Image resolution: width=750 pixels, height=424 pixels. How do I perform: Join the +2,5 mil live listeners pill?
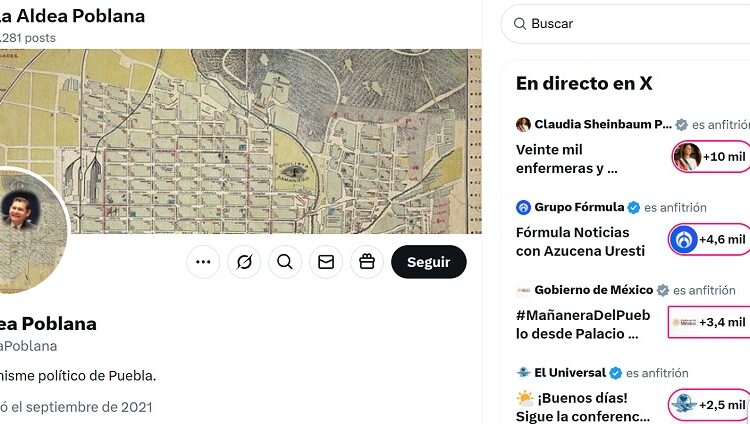(709, 405)
